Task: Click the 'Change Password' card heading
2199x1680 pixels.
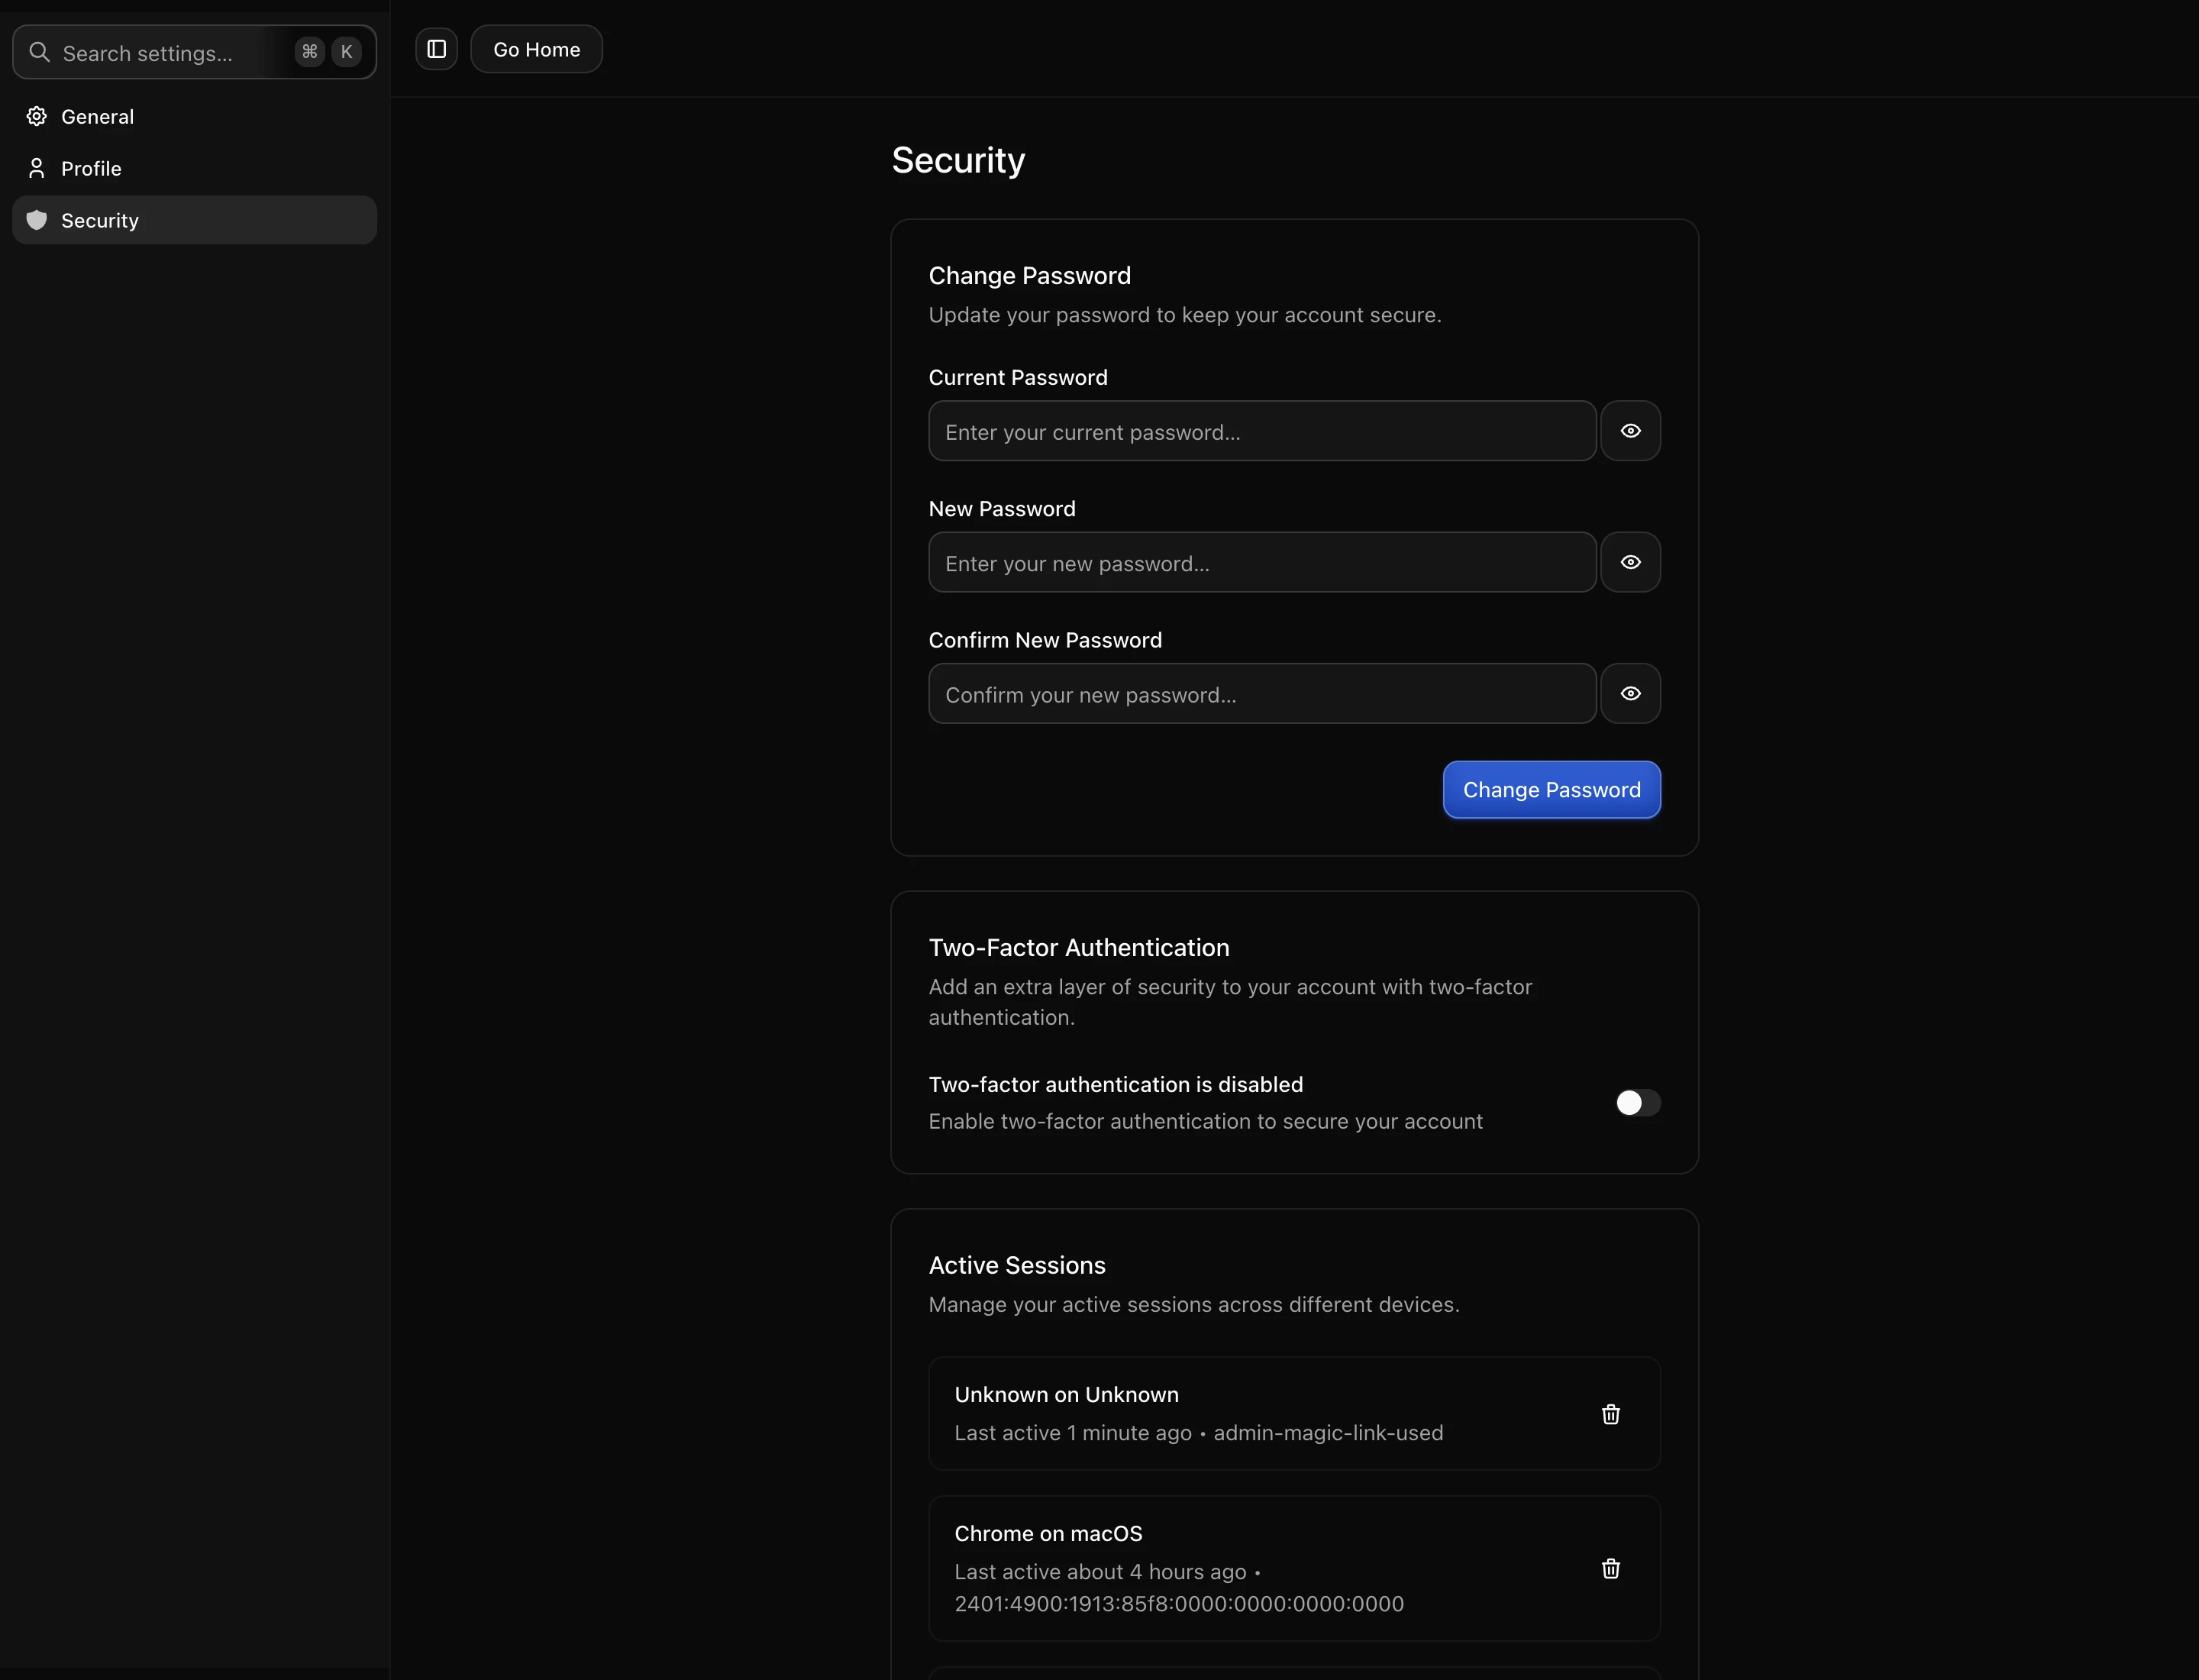Action: 1029,275
